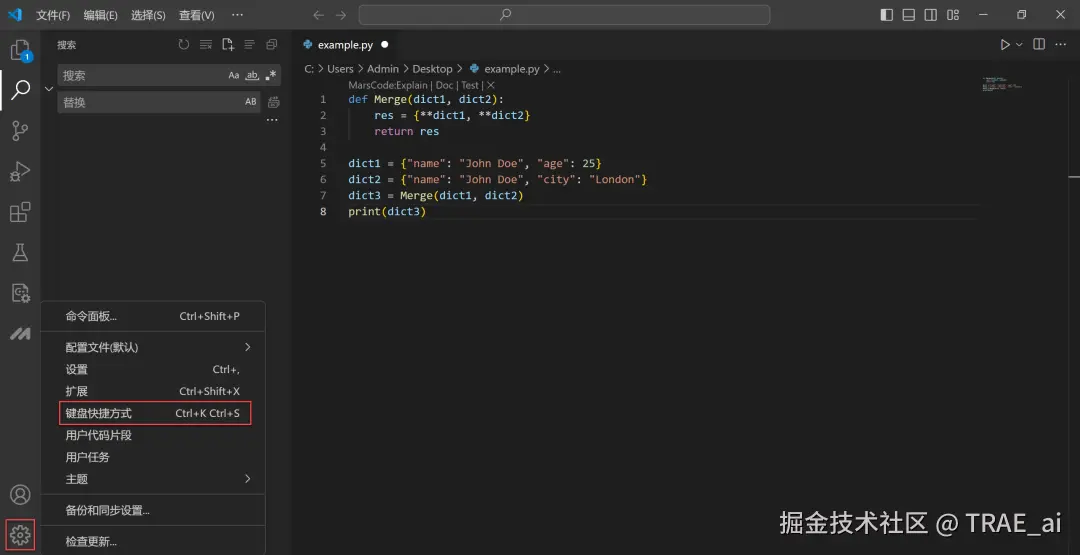Click the dirty dot on the example.py tab
Screen dimensions: 1080x555
click(385, 45)
